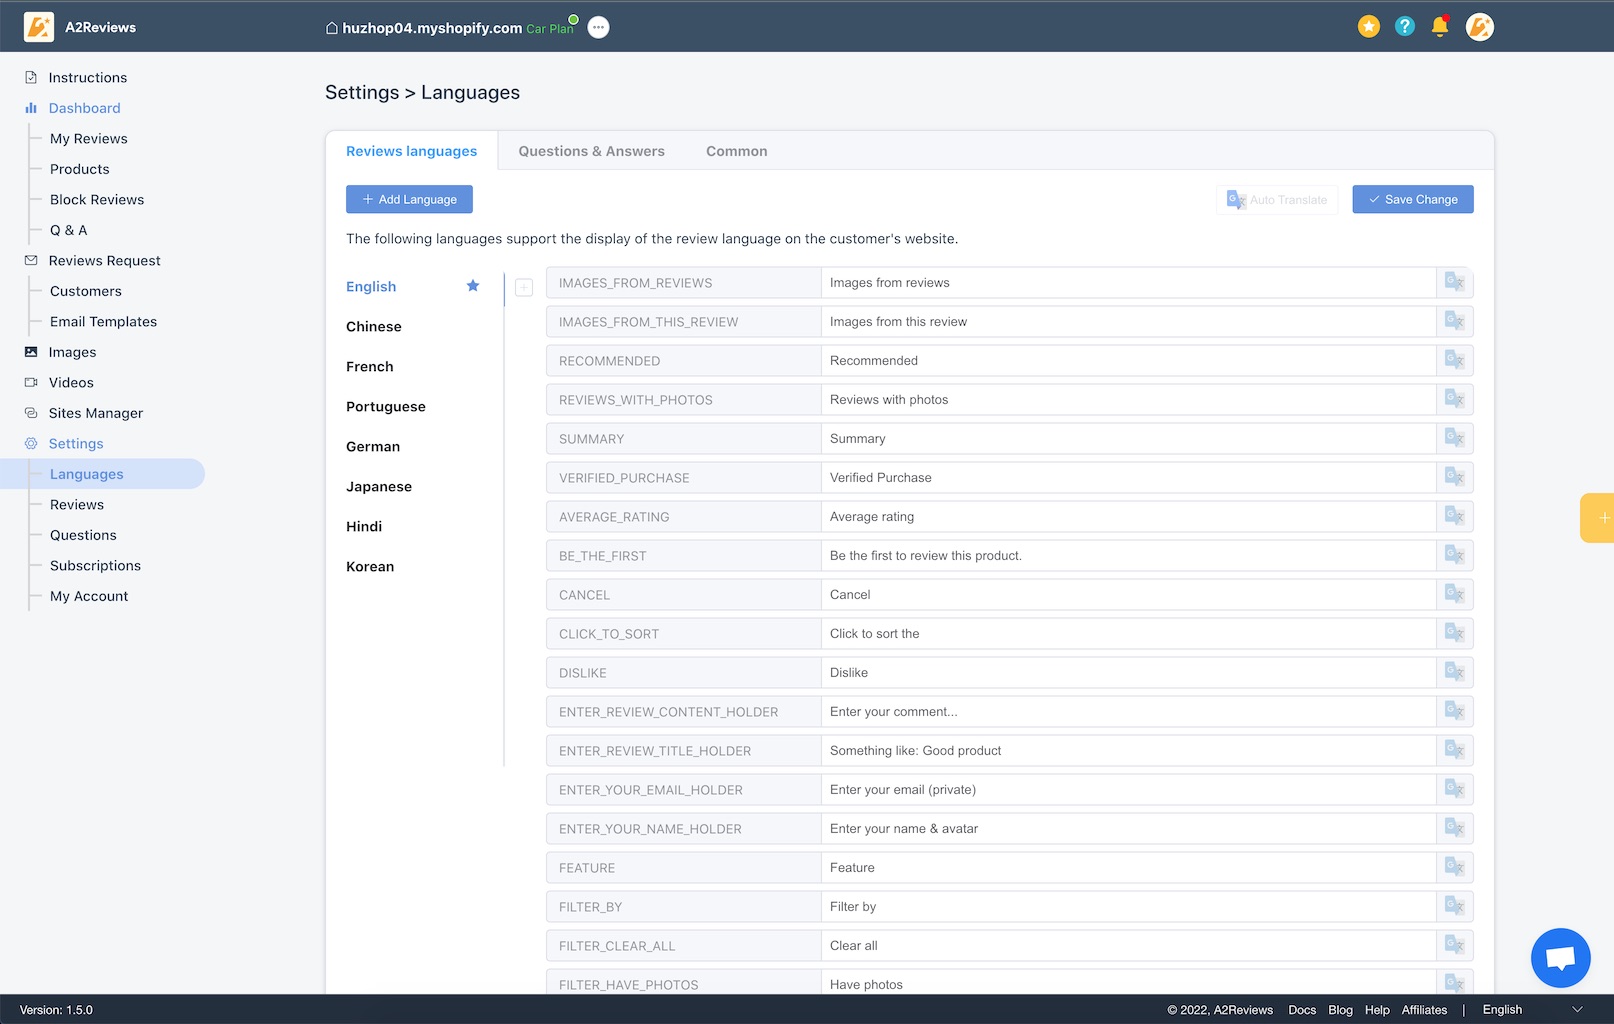This screenshot has width=1614, height=1024.
Task: Expand the plus box beside the language list
Action: click(x=524, y=288)
